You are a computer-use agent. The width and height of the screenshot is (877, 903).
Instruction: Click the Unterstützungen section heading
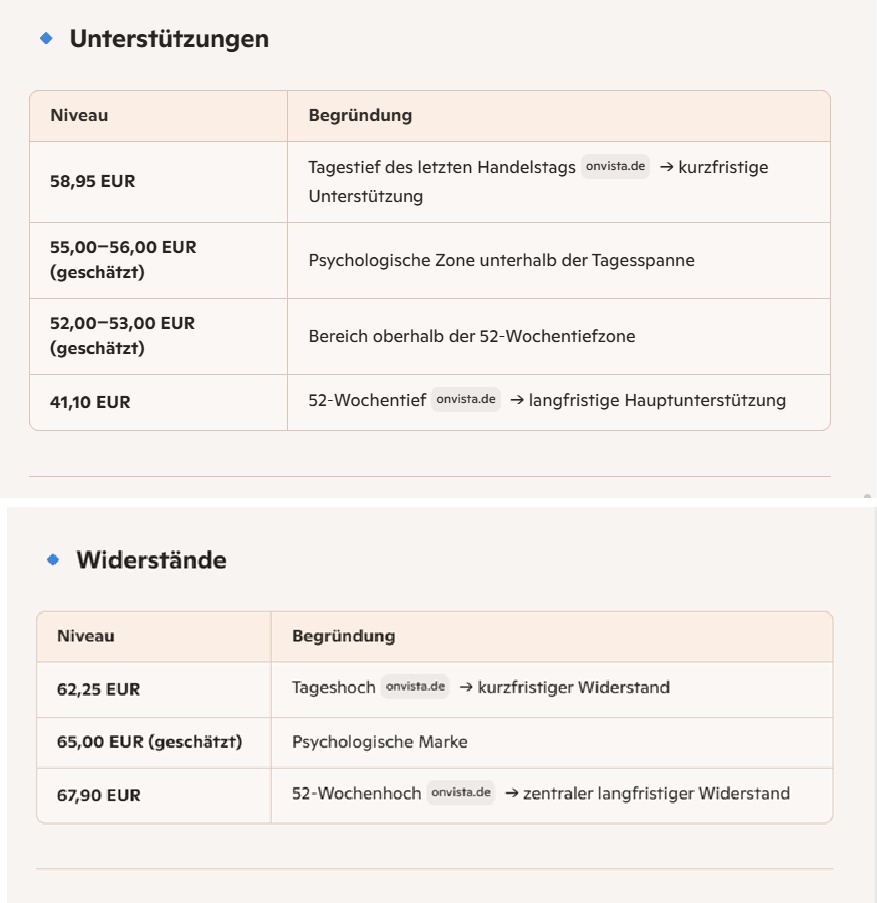pyautogui.click(x=169, y=39)
